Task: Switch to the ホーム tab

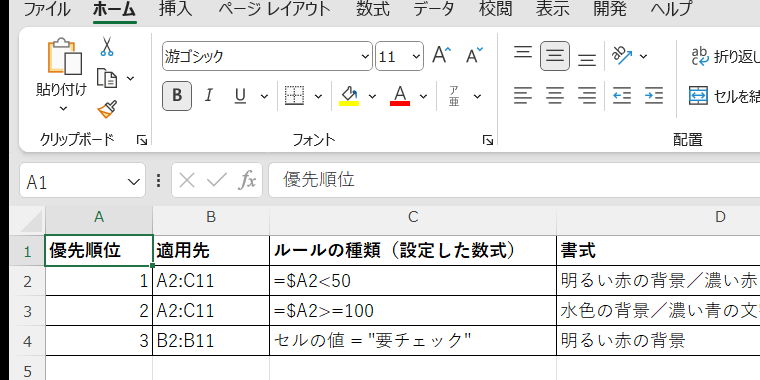Action: 114,9
